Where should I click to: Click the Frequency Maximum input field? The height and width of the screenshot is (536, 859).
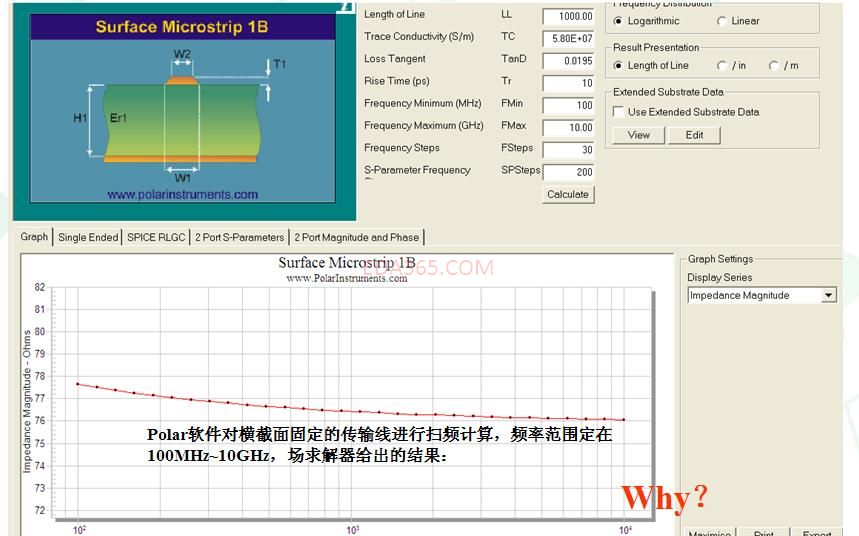point(568,127)
